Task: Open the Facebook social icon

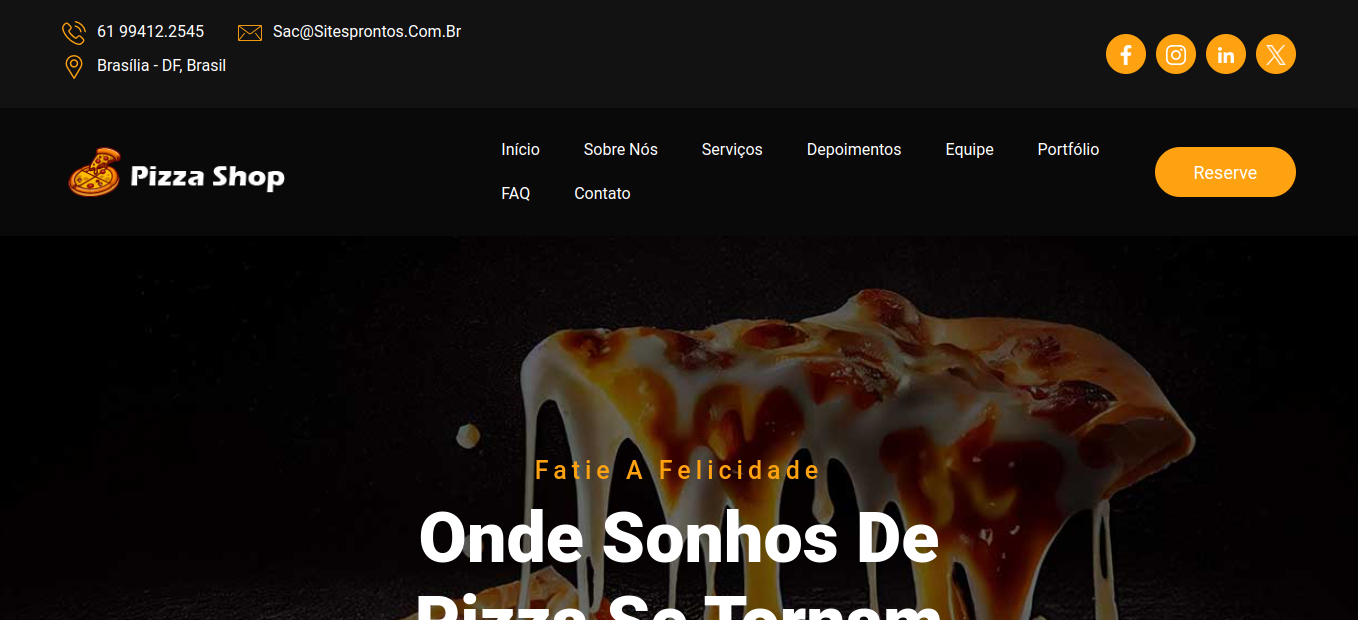Action: (x=1125, y=54)
